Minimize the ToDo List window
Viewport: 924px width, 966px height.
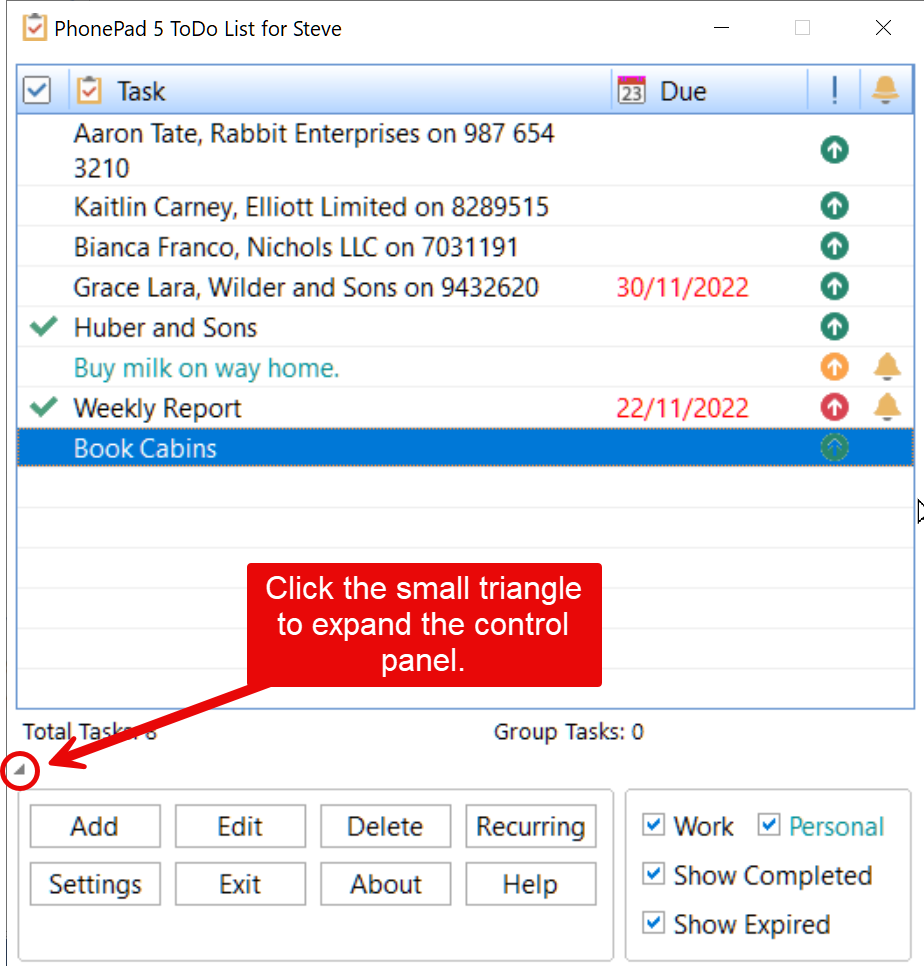pos(721,28)
